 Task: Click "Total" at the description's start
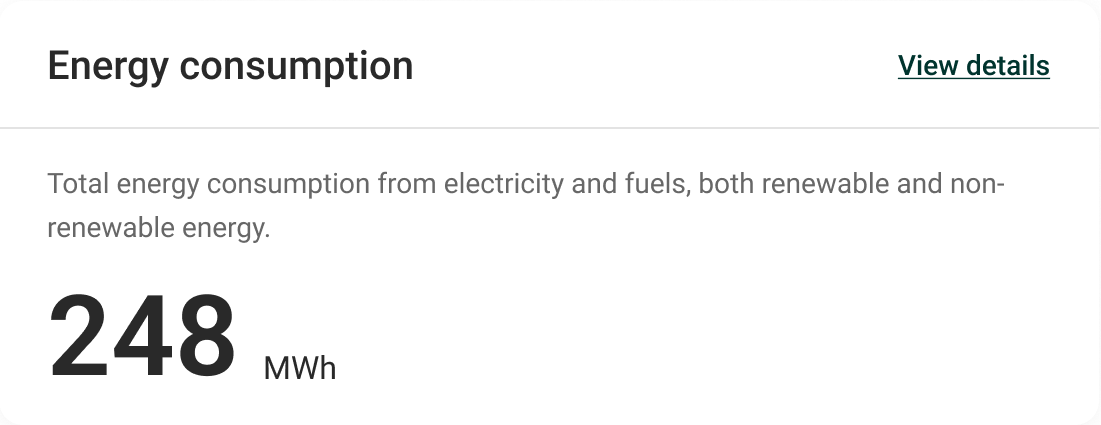[78, 185]
